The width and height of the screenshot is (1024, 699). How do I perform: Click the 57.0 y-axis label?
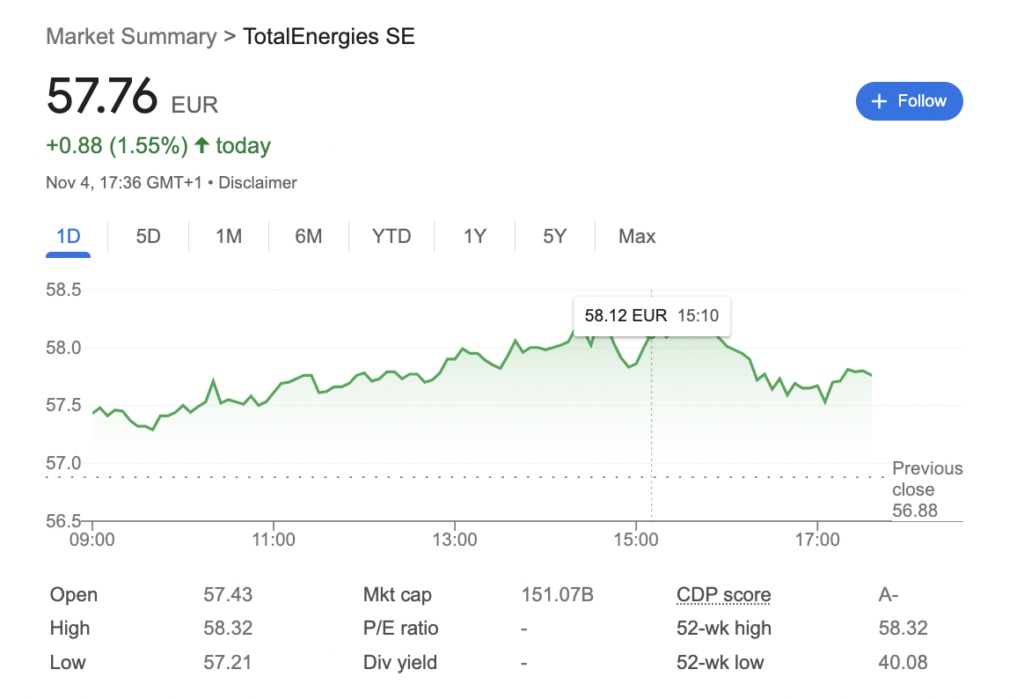tap(63, 463)
